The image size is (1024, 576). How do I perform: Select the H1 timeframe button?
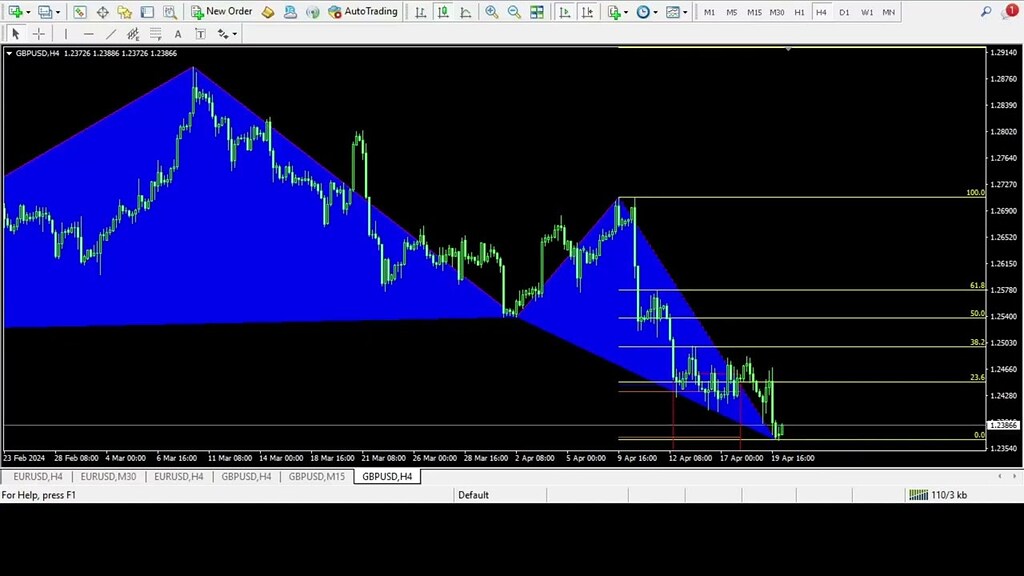pyautogui.click(x=799, y=11)
